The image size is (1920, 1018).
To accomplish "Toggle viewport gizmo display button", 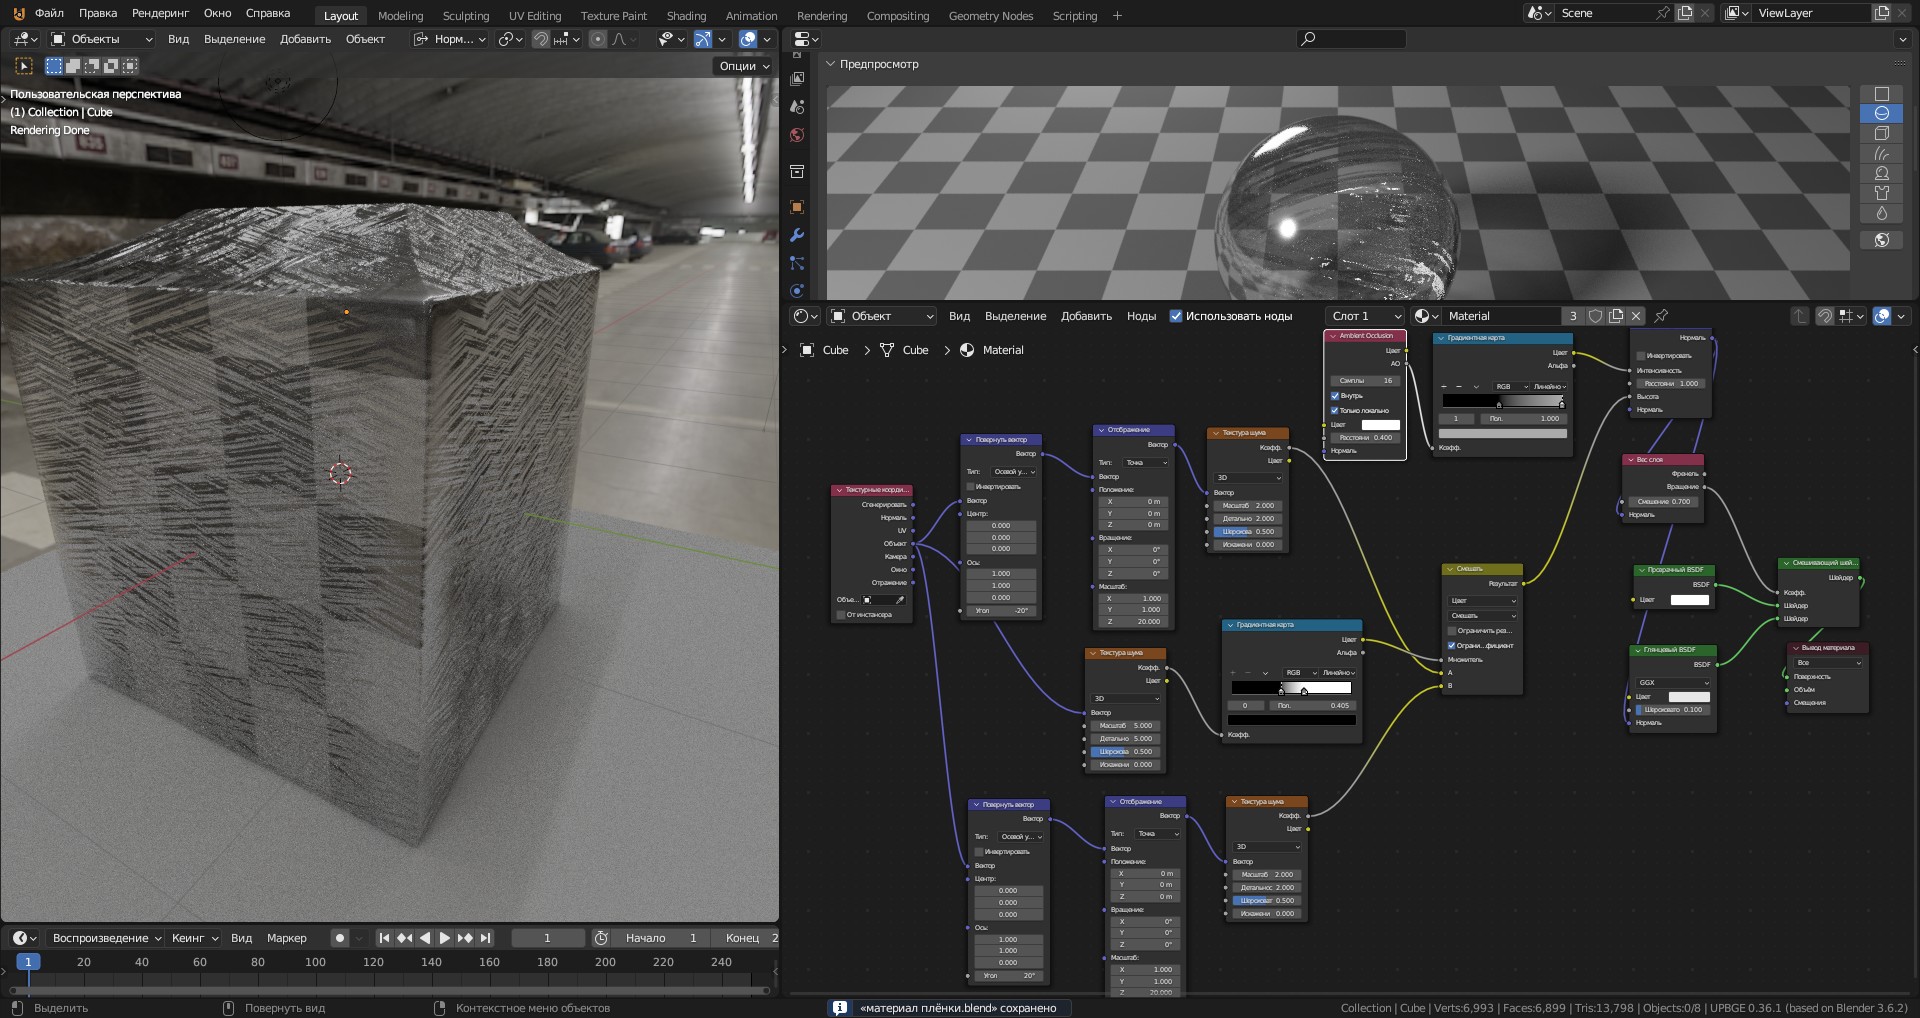I will coord(703,39).
